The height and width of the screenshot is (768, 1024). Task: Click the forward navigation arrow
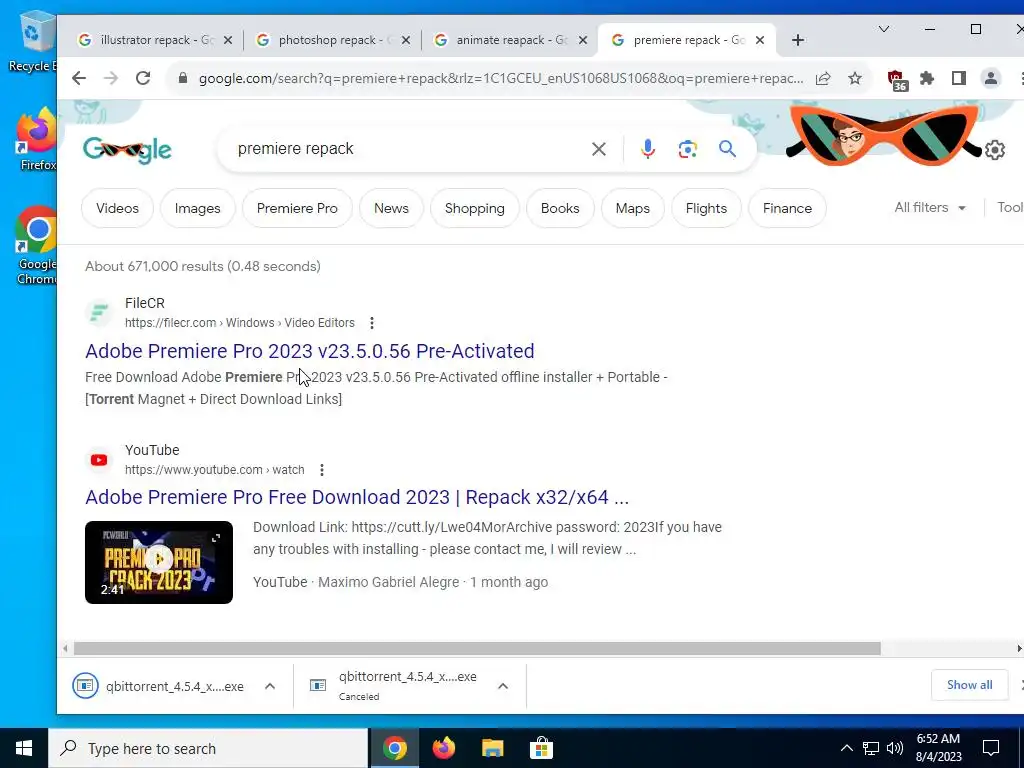(x=111, y=78)
